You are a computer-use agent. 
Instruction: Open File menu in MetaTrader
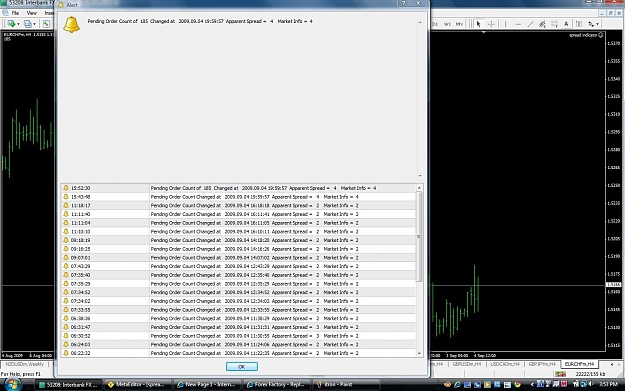(15, 13)
